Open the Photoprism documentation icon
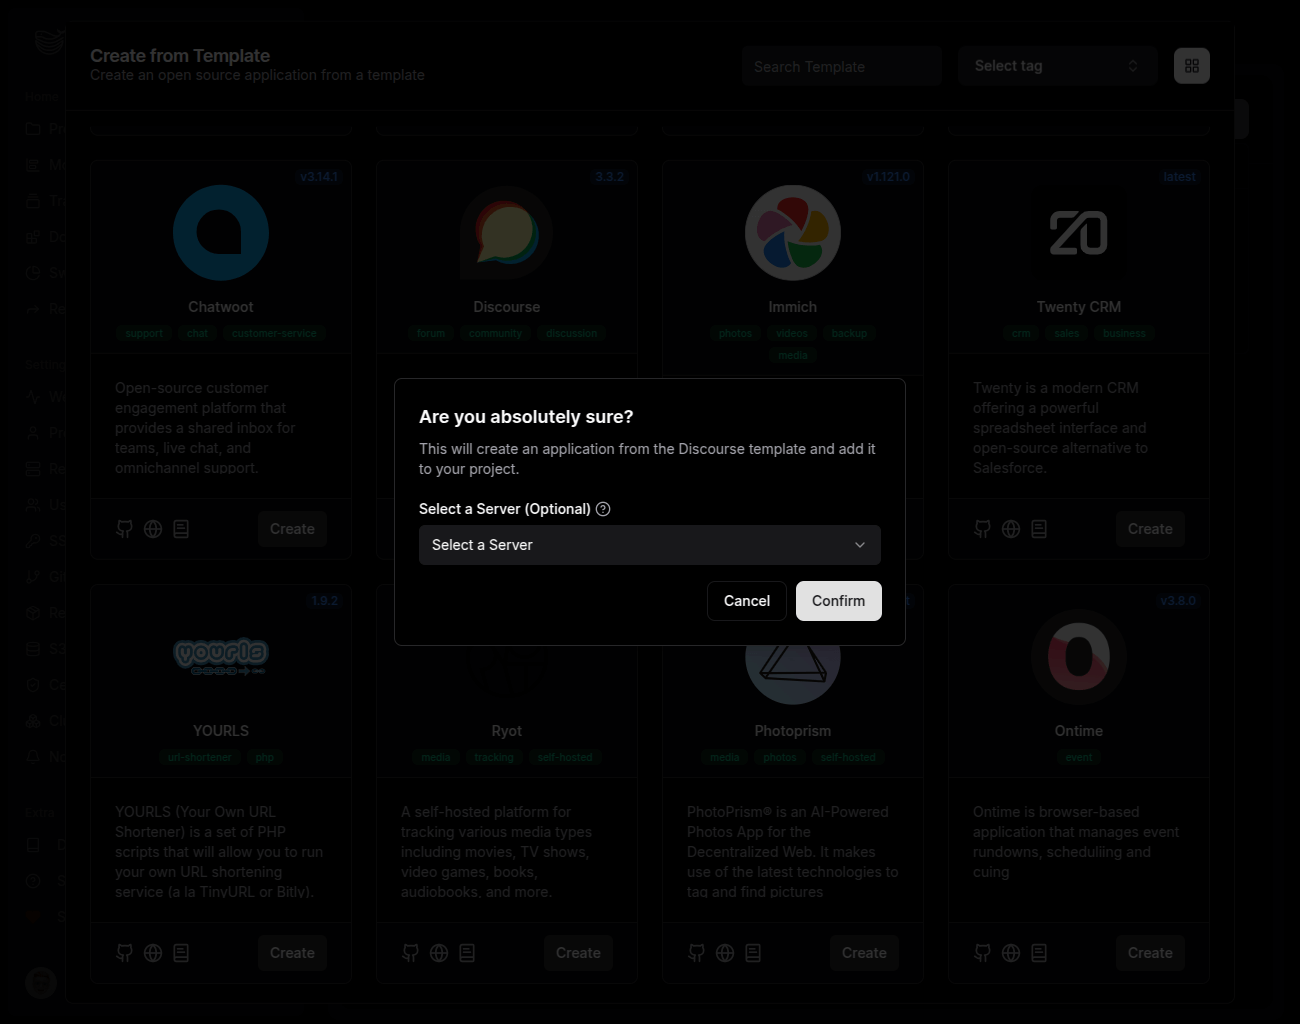1300x1024 pixels. pyautogui.click(x=753, y=953)
